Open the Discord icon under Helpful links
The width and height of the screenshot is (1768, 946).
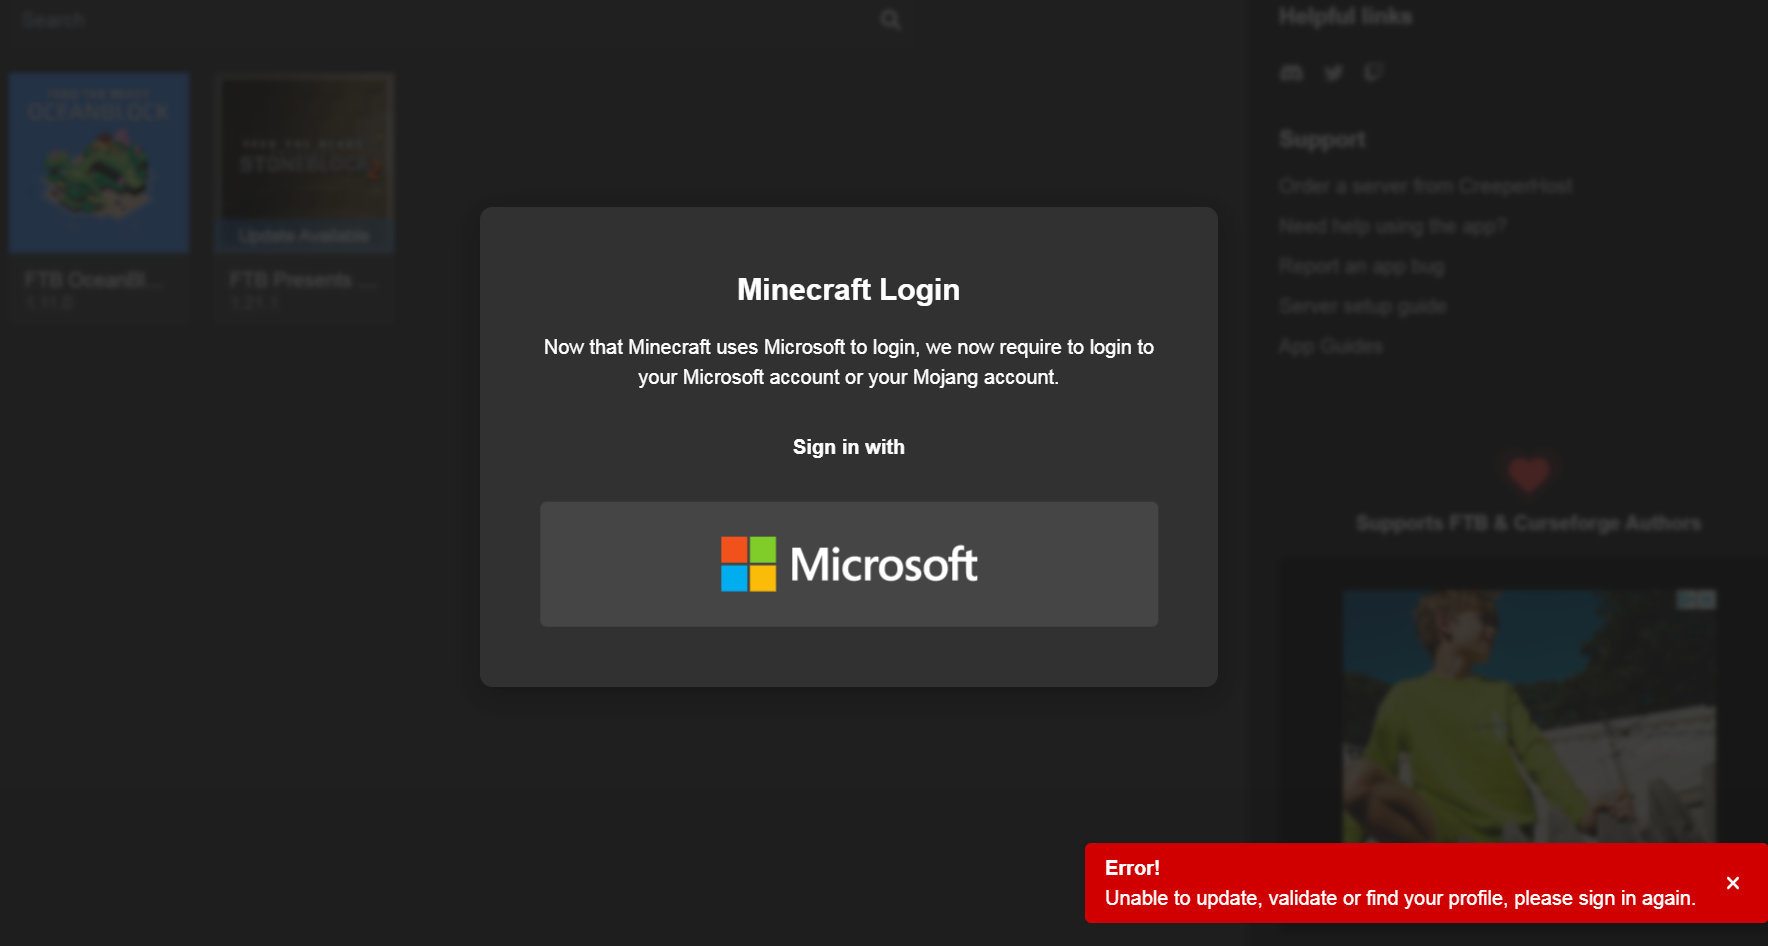[1291, 72]
